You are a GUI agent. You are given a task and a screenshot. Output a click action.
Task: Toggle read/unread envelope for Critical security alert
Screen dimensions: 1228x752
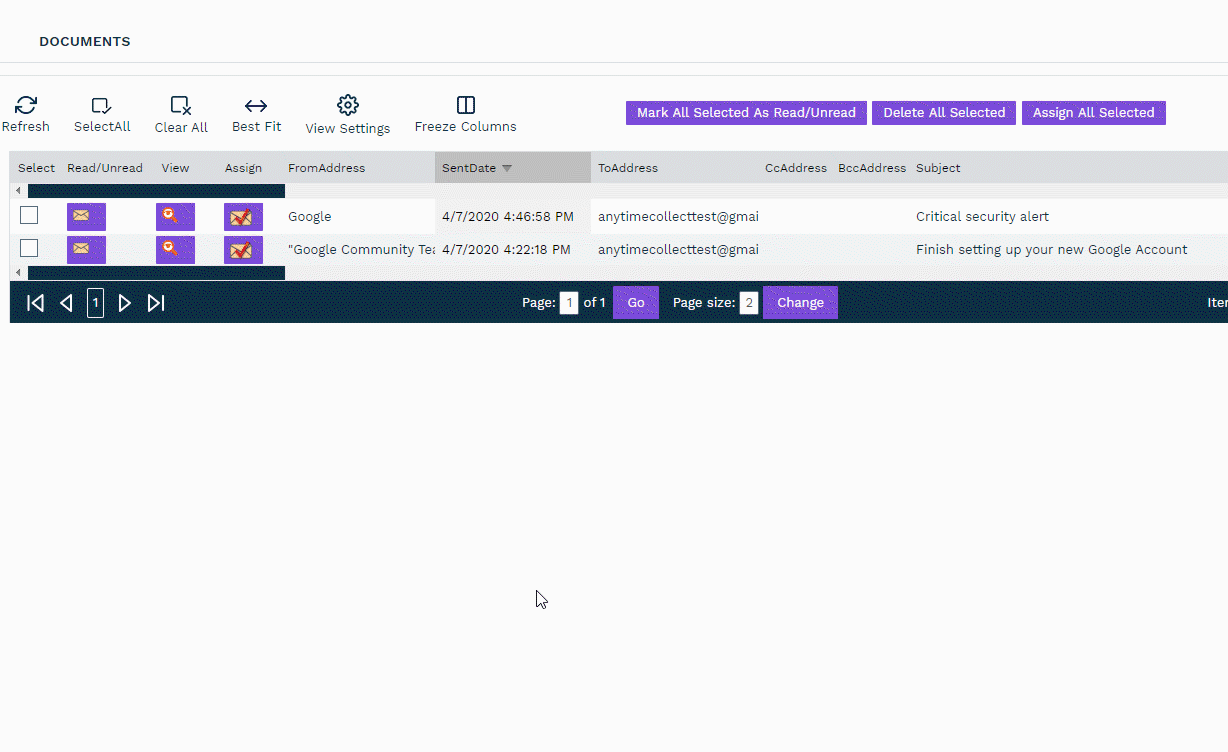[x=86, y=217]
